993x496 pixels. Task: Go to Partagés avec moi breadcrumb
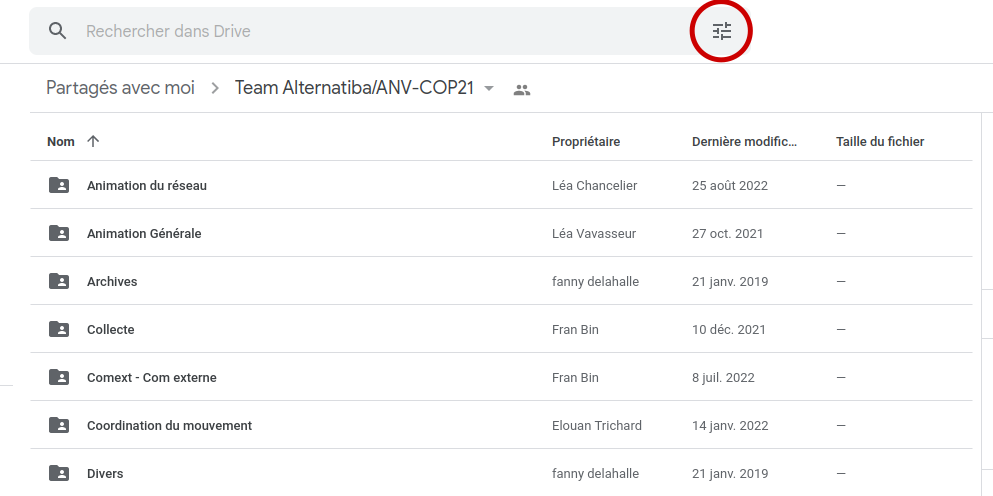coord(120,88)
